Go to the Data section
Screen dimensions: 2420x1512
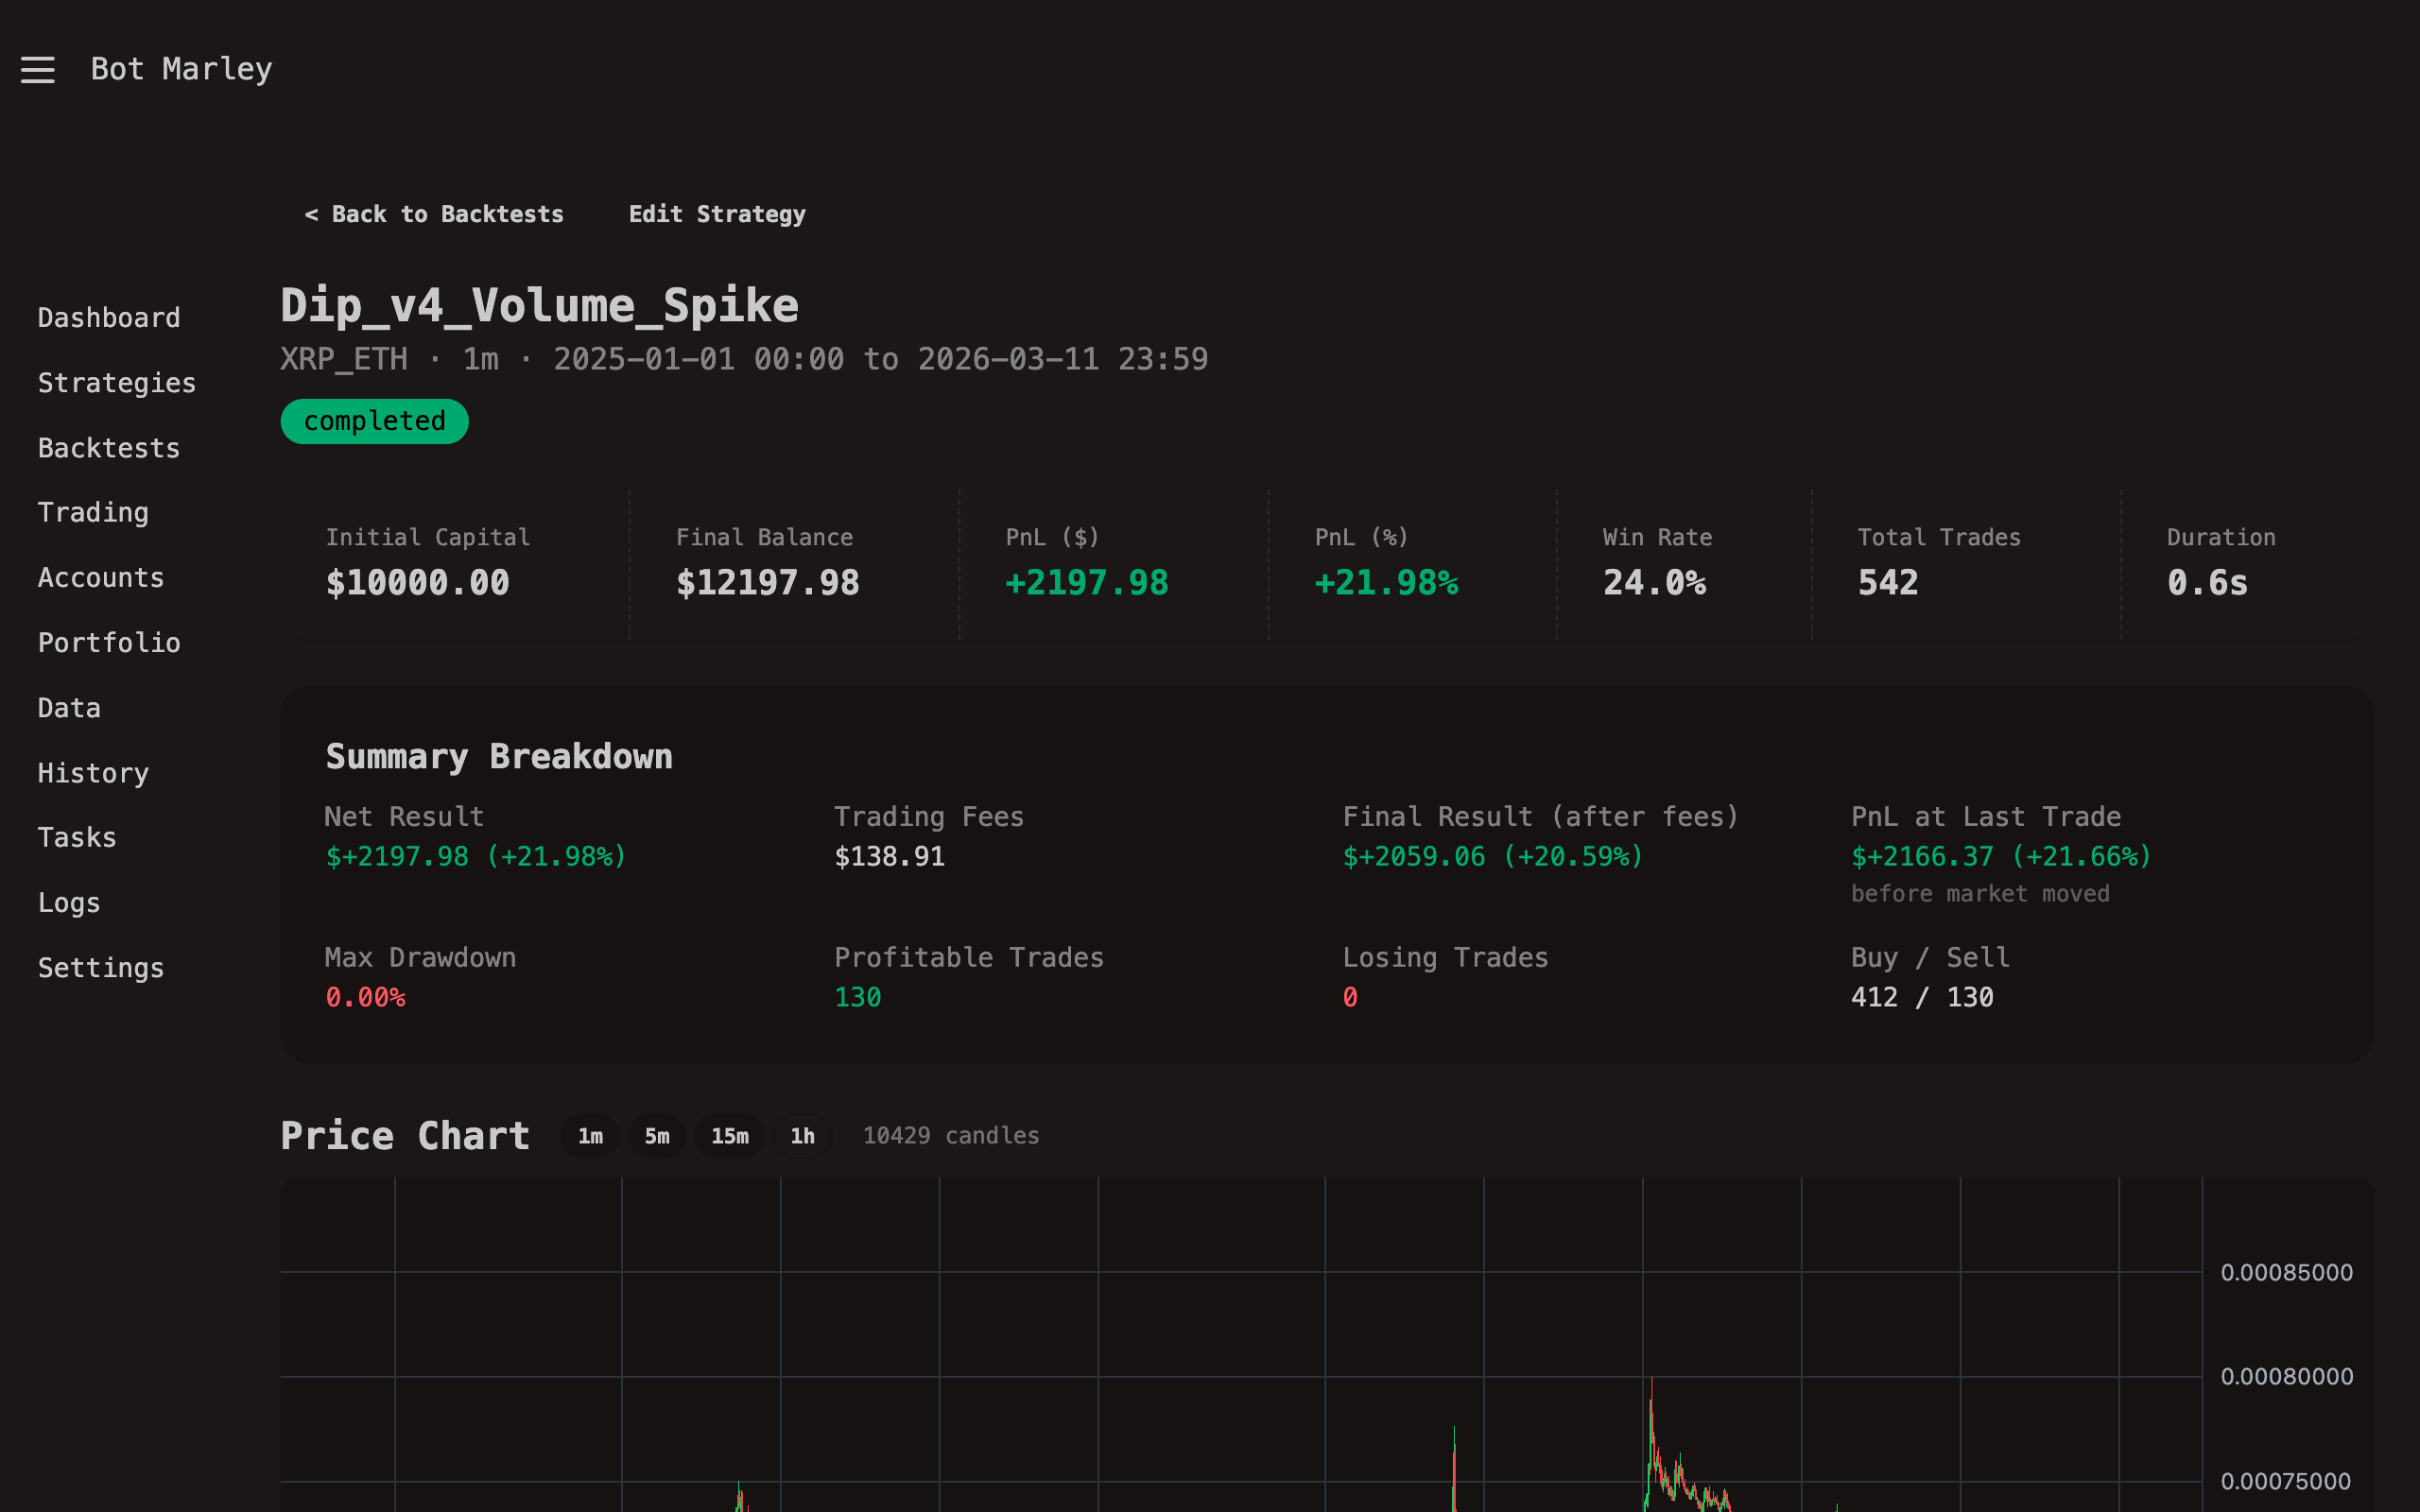68,707
